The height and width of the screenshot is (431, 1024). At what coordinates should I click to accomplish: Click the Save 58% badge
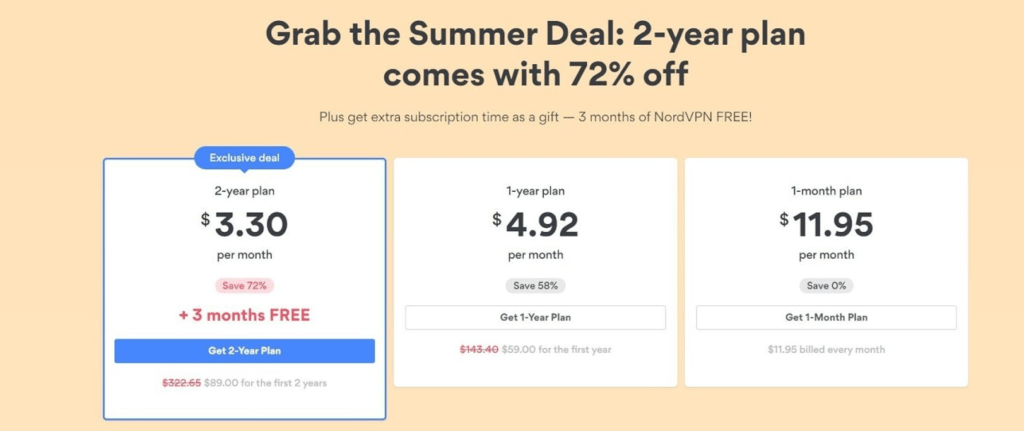point(536,285)
